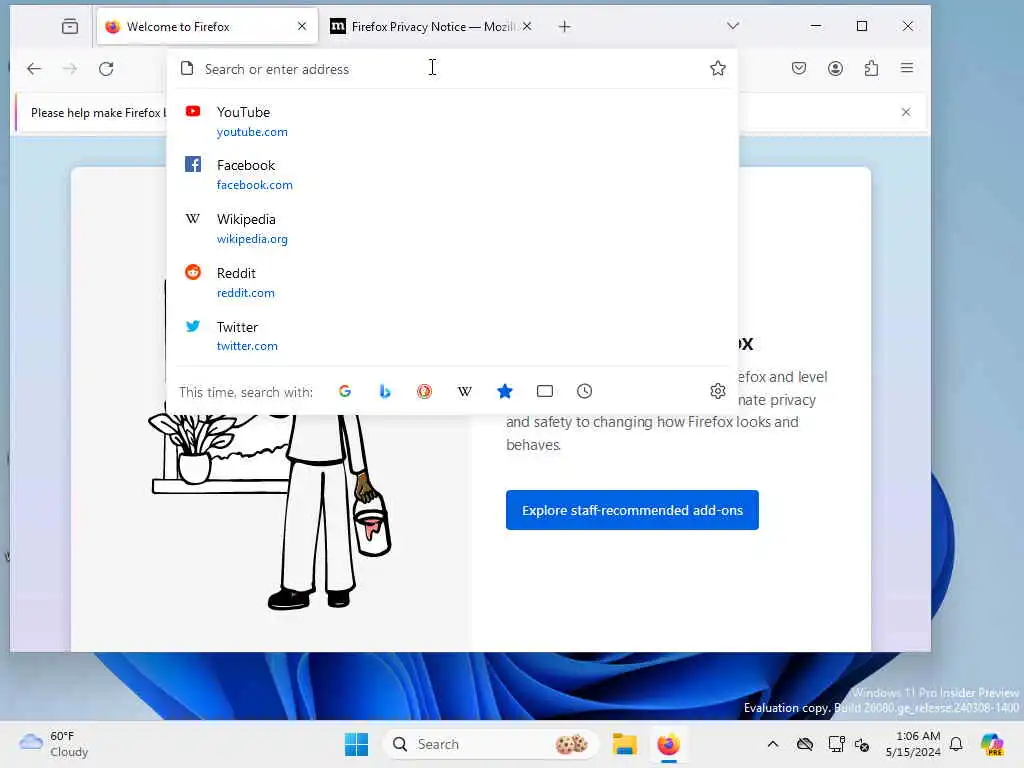Close the Firefox Privacy Notice tab
Viewport: 1024px width, 768px height.
click(x=527, y=26)
